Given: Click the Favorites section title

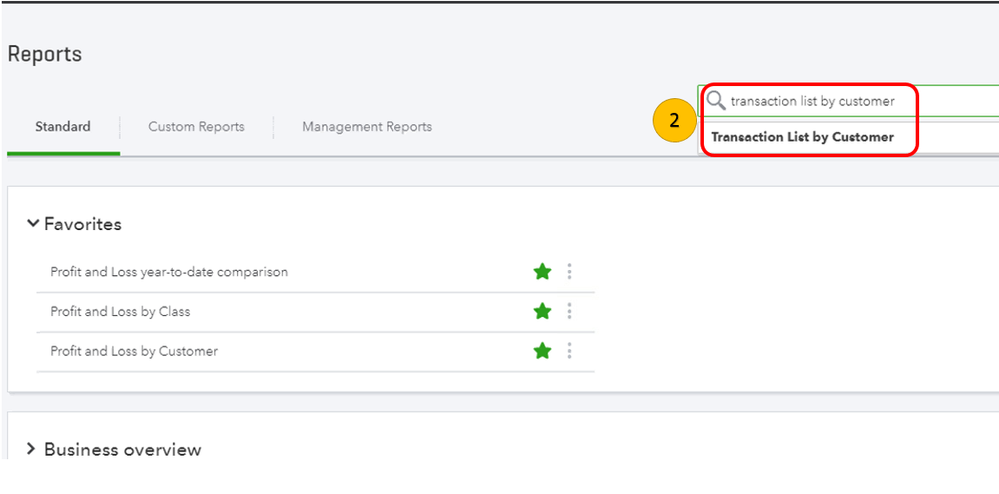Looking at the screenshot, I should [83, 224].
